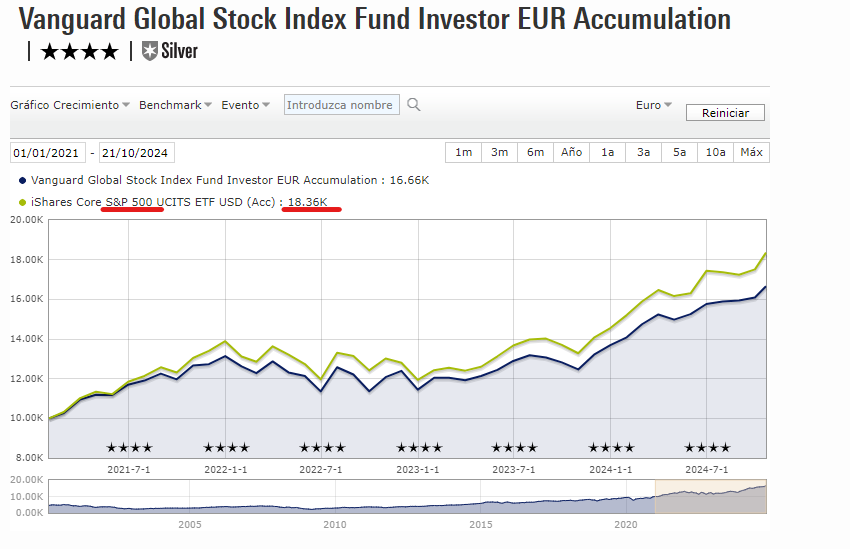Click the iShares S&P 500 green legend dot
Image resolution: width=850 pixels, height=549 pixels.
23,202
